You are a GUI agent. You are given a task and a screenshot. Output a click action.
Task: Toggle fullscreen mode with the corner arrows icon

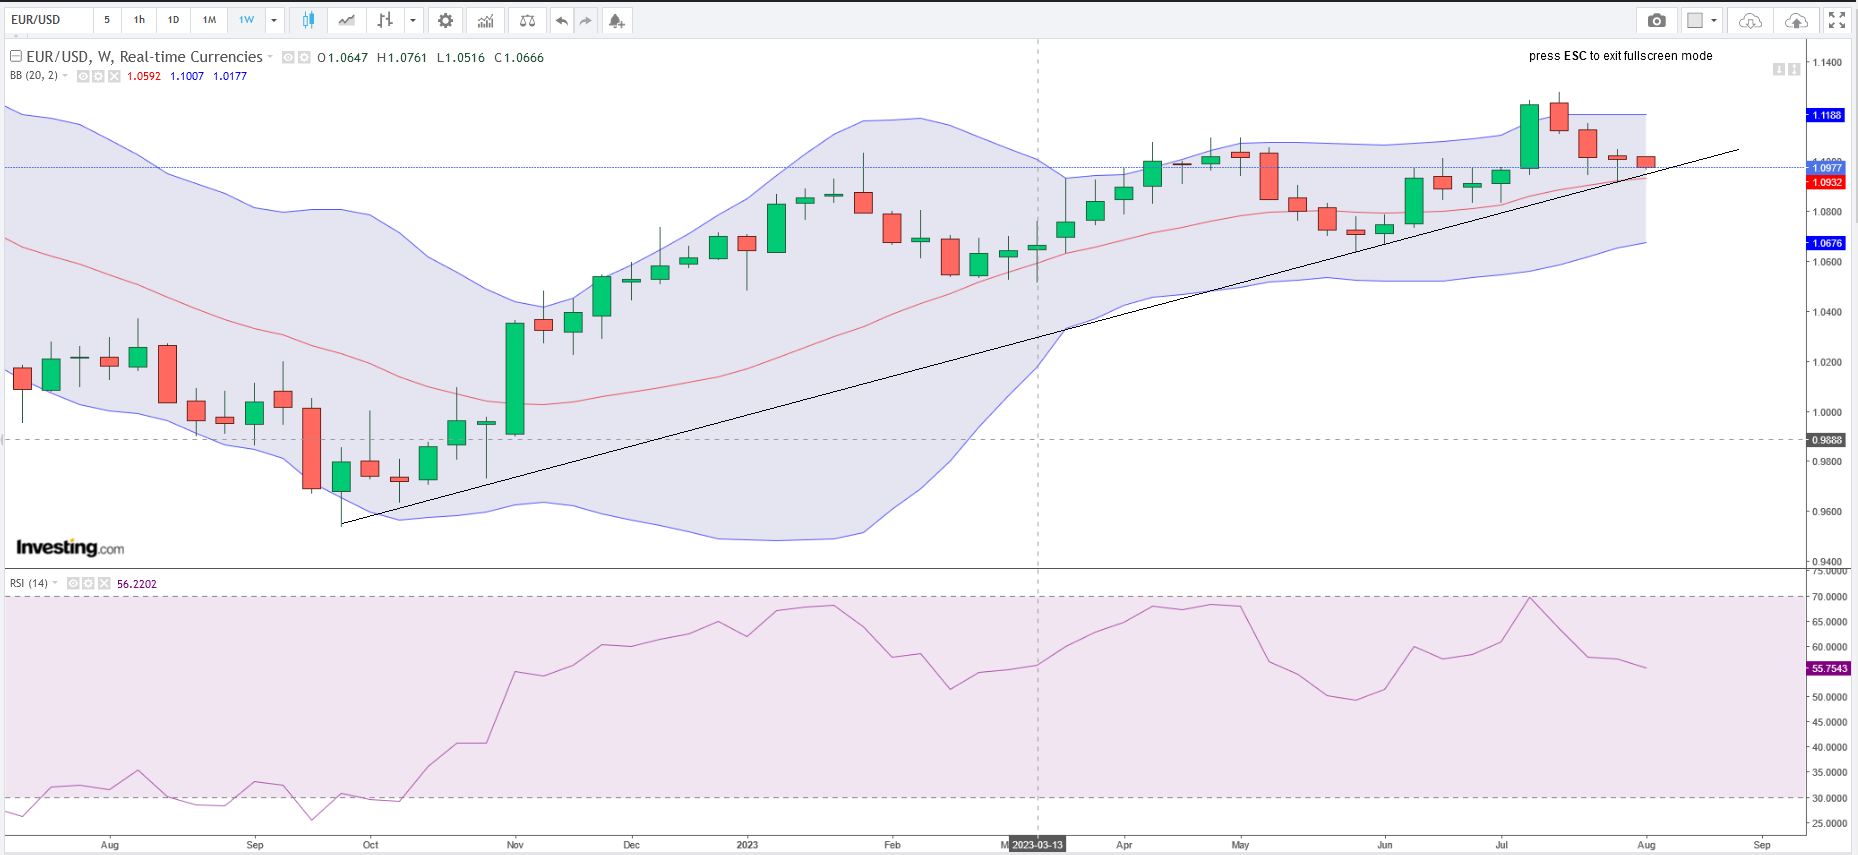pos(1837,20)
